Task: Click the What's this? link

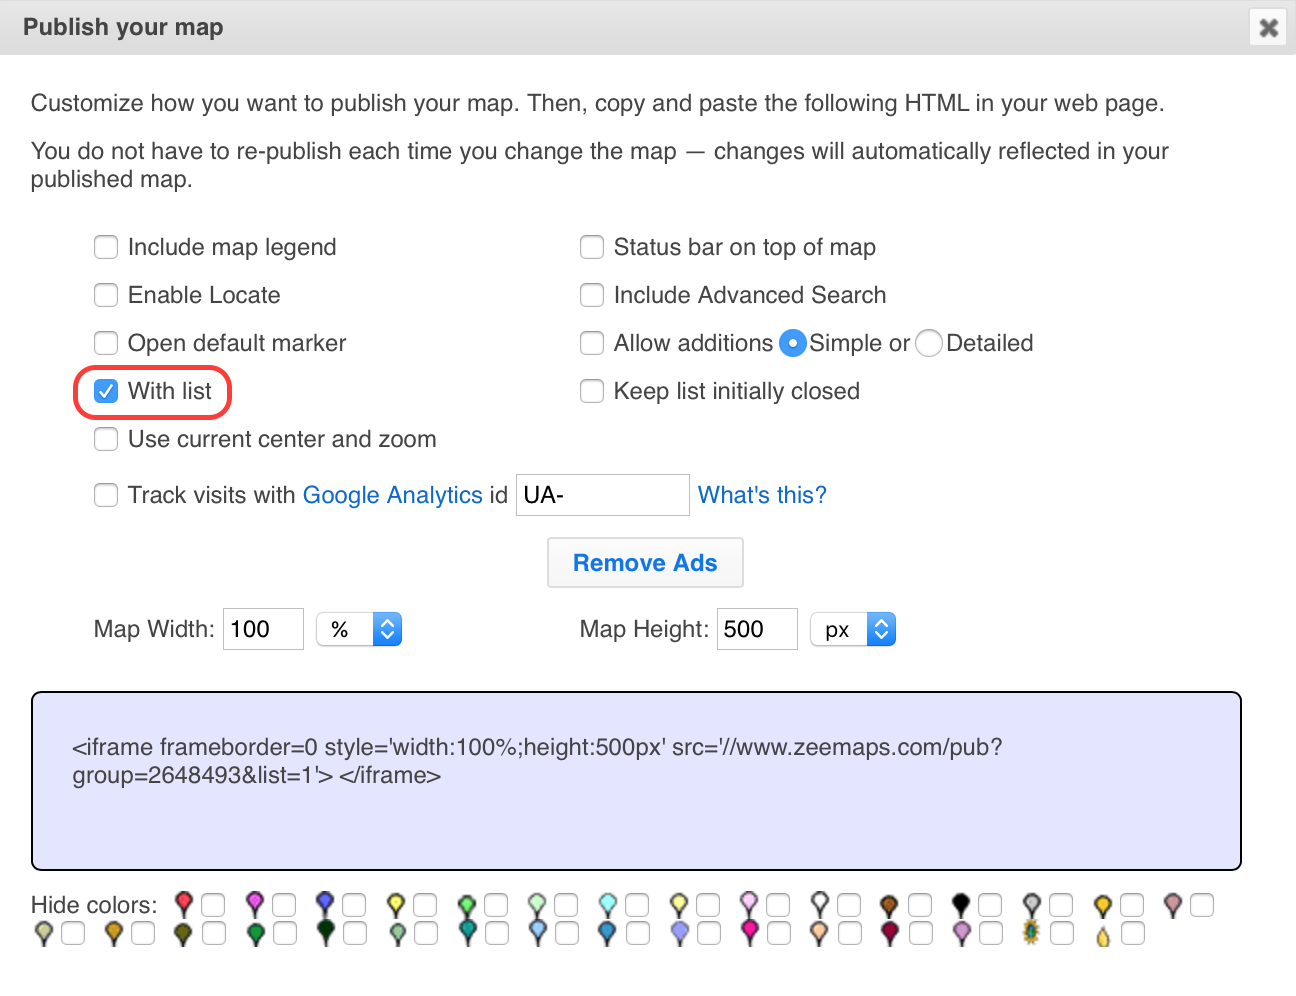Action: tap(762, 495)
